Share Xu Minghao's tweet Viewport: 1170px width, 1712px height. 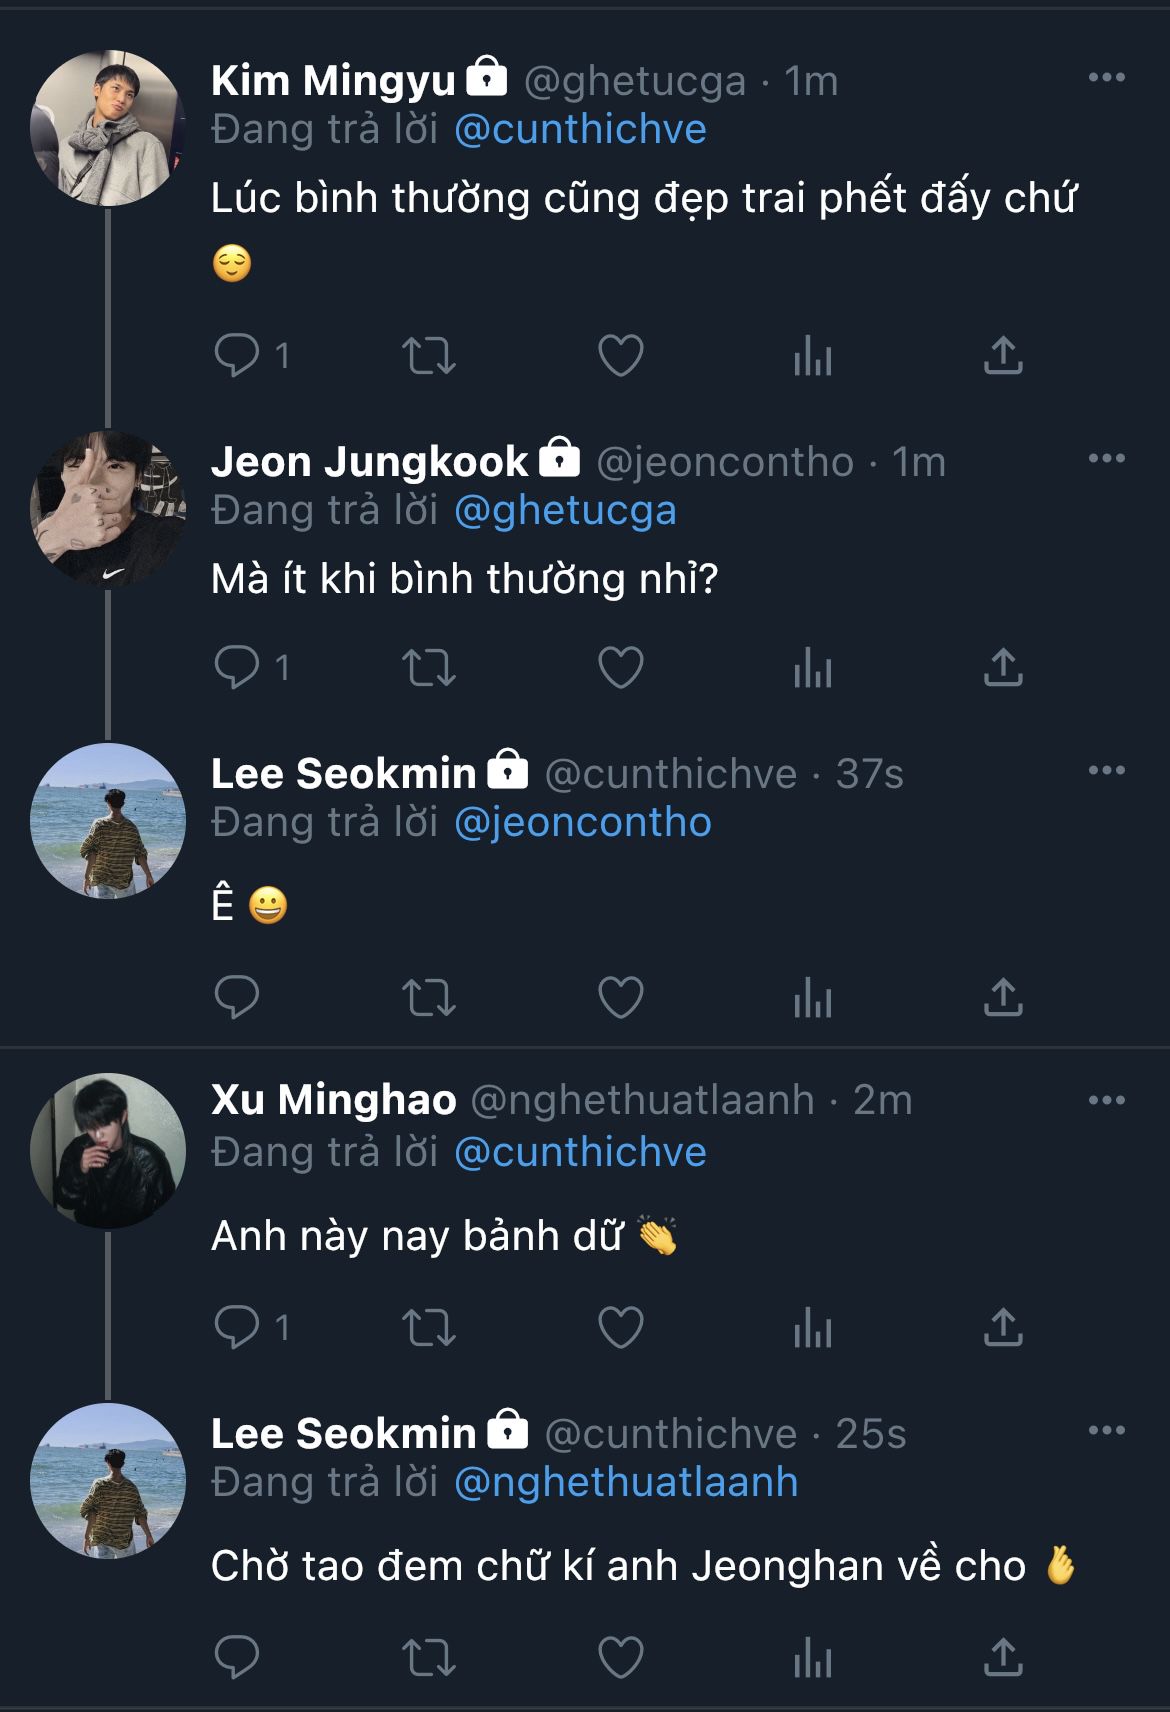pyautogui.click(x=1003, y=1327)
